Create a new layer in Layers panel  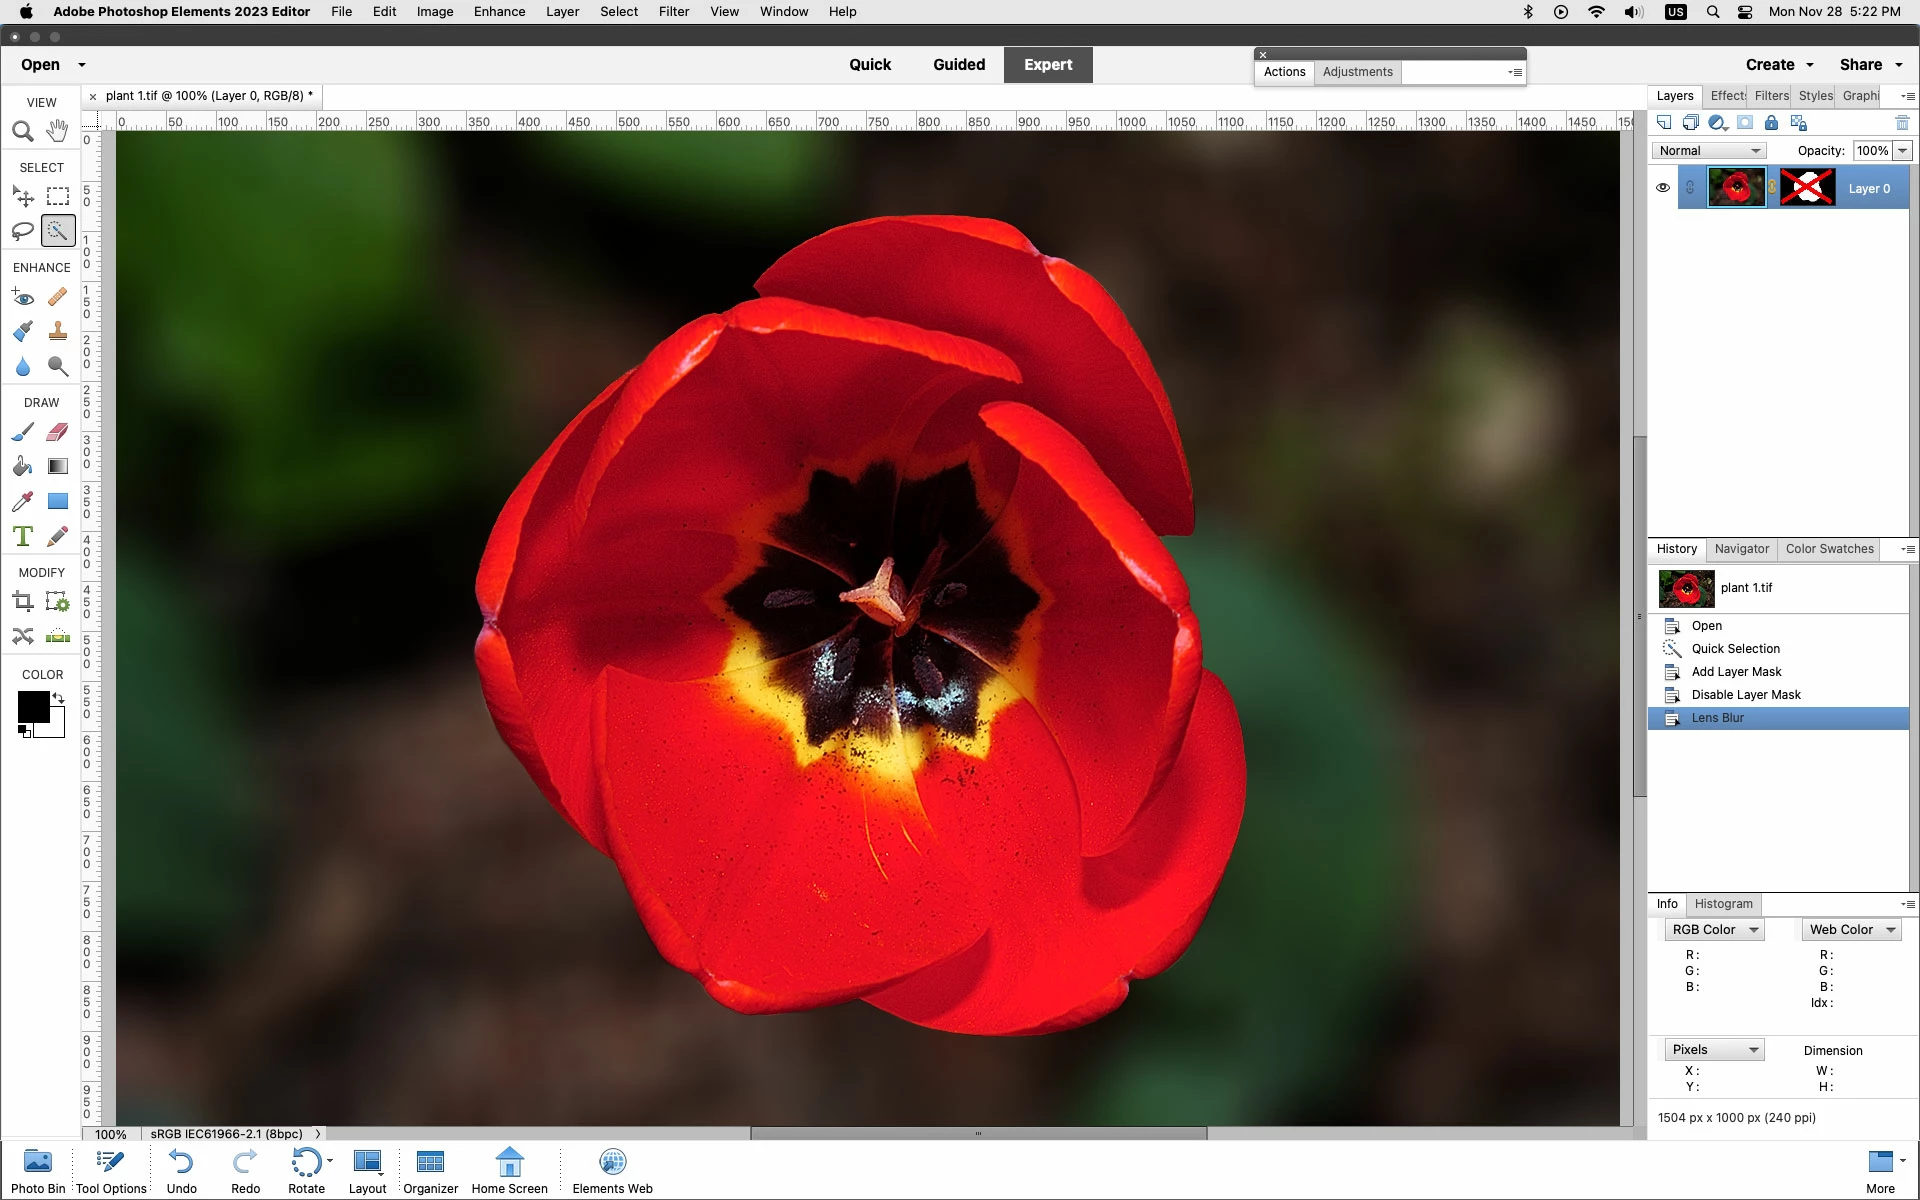click(x=1664, y=123)
